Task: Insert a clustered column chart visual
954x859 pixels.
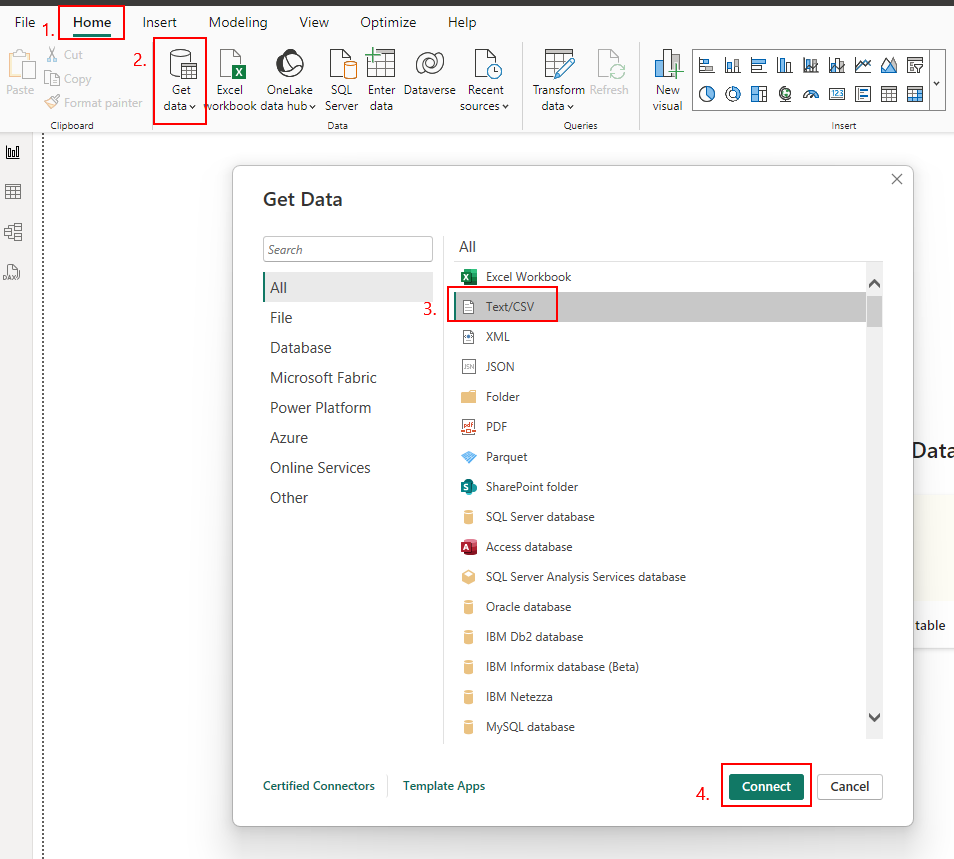Action: (x=785, y=65)
